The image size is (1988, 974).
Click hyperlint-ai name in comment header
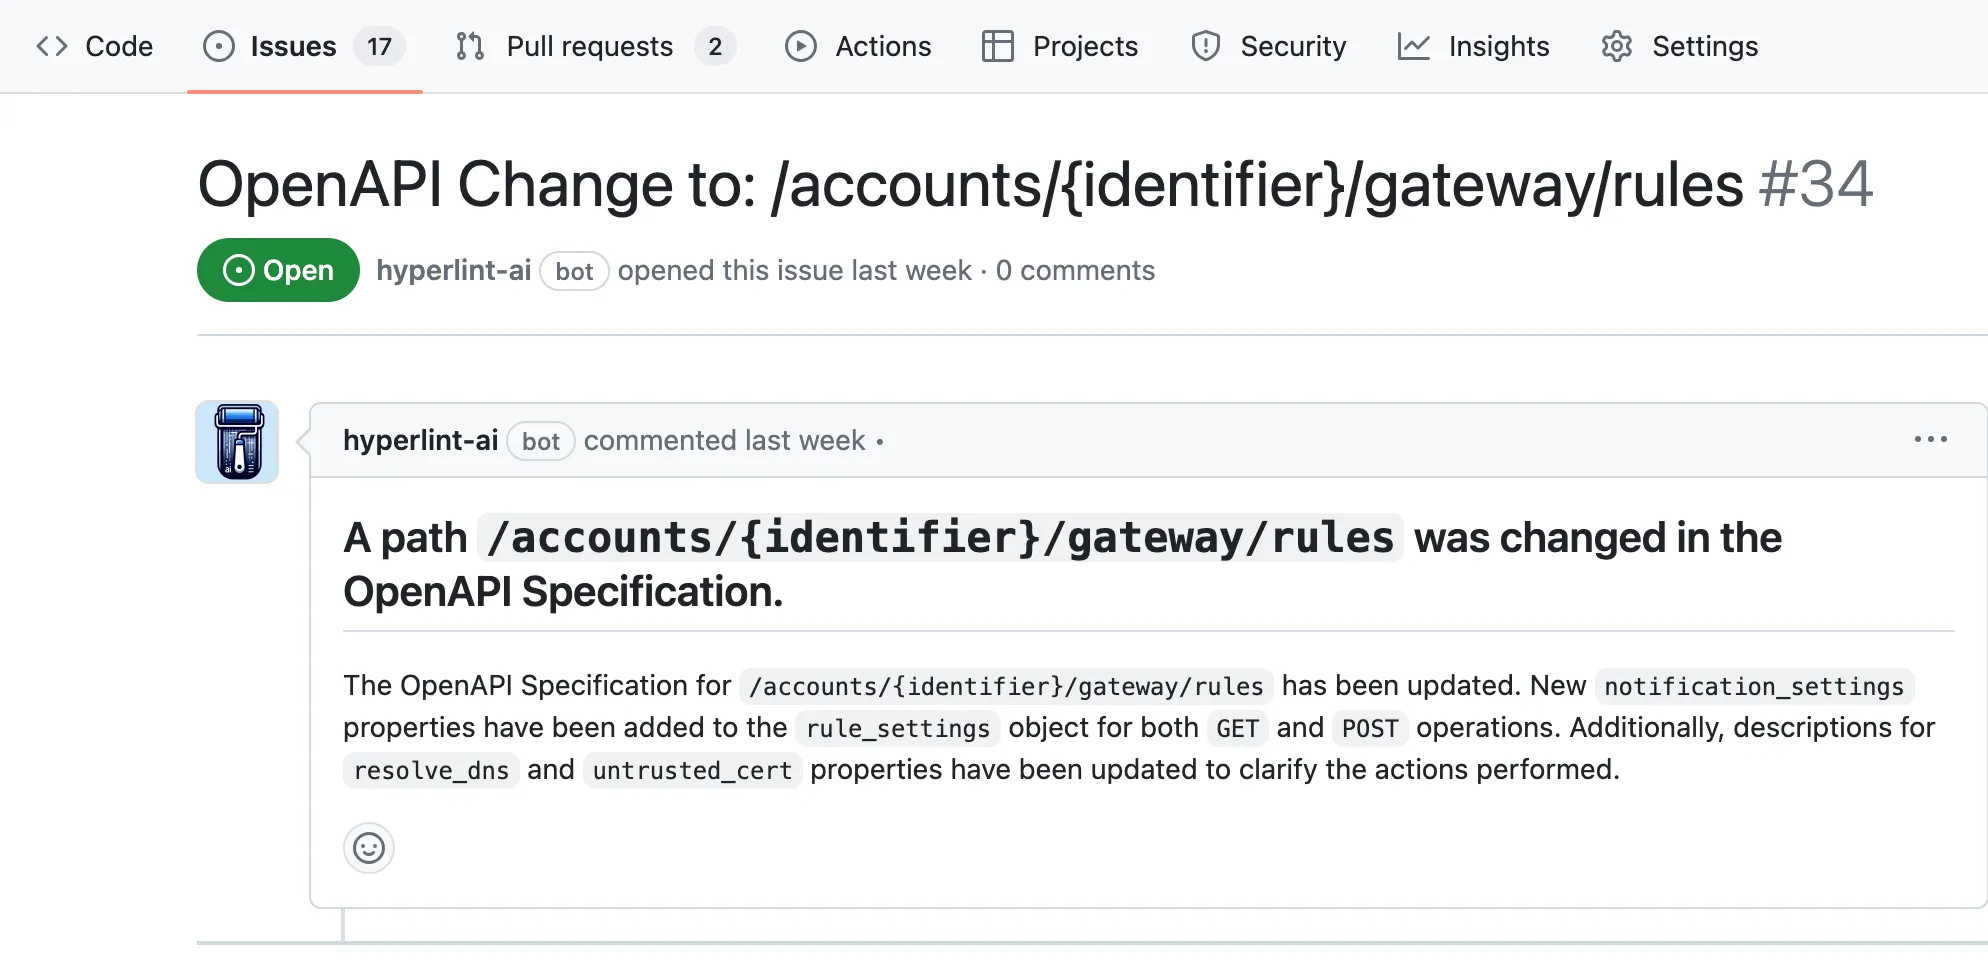click(x=420, y=440)
